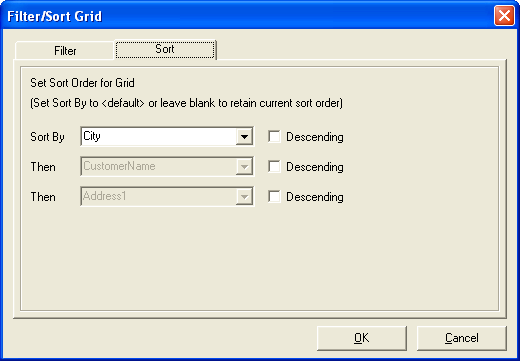Open the Sort By dropdown arrow
The width and height of the screenshot is (520, 361).
pos(244,137)
